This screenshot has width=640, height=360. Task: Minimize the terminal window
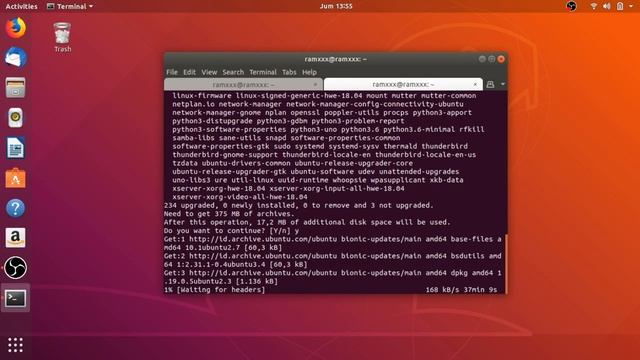click(482, 59)
